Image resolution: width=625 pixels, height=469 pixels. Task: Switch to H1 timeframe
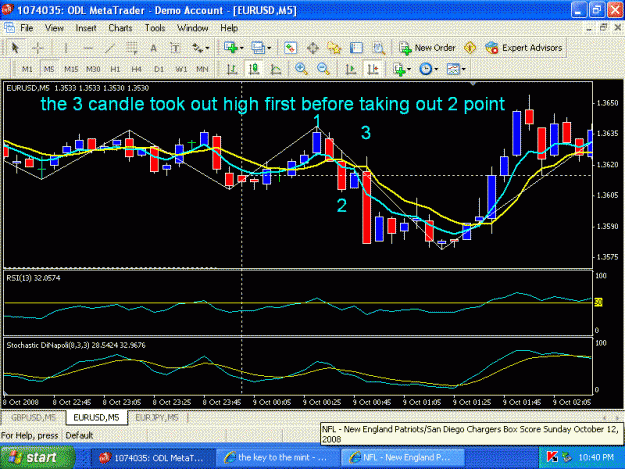[115, 69]
